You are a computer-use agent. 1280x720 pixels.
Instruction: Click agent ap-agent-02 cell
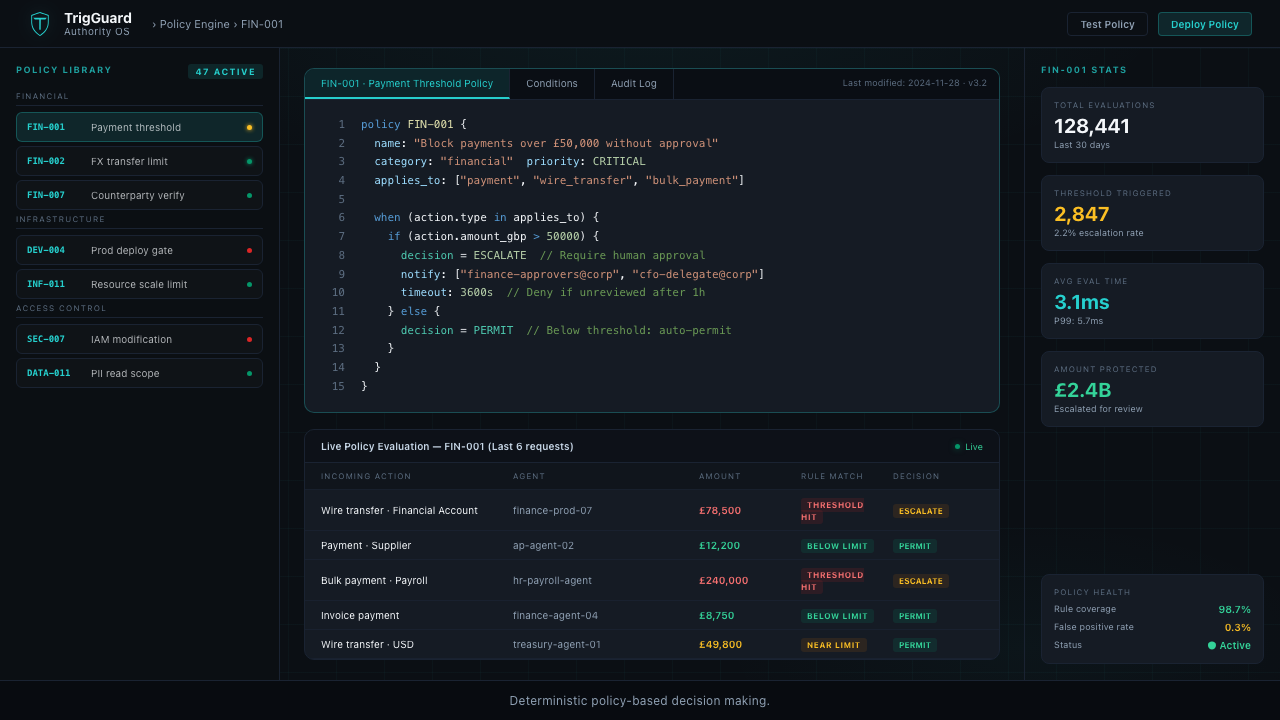point(543,546)
